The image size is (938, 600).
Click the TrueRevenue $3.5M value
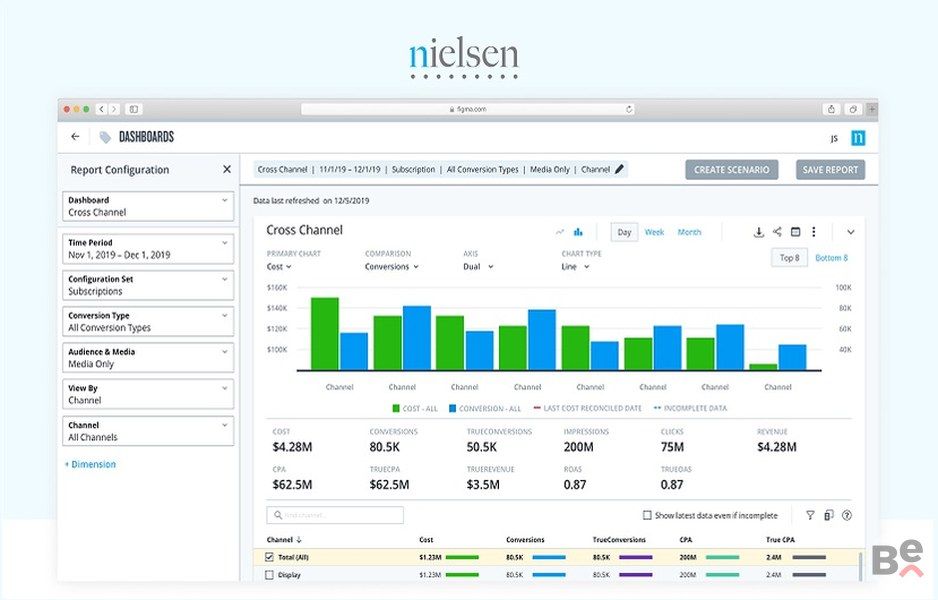pos(483,485)
